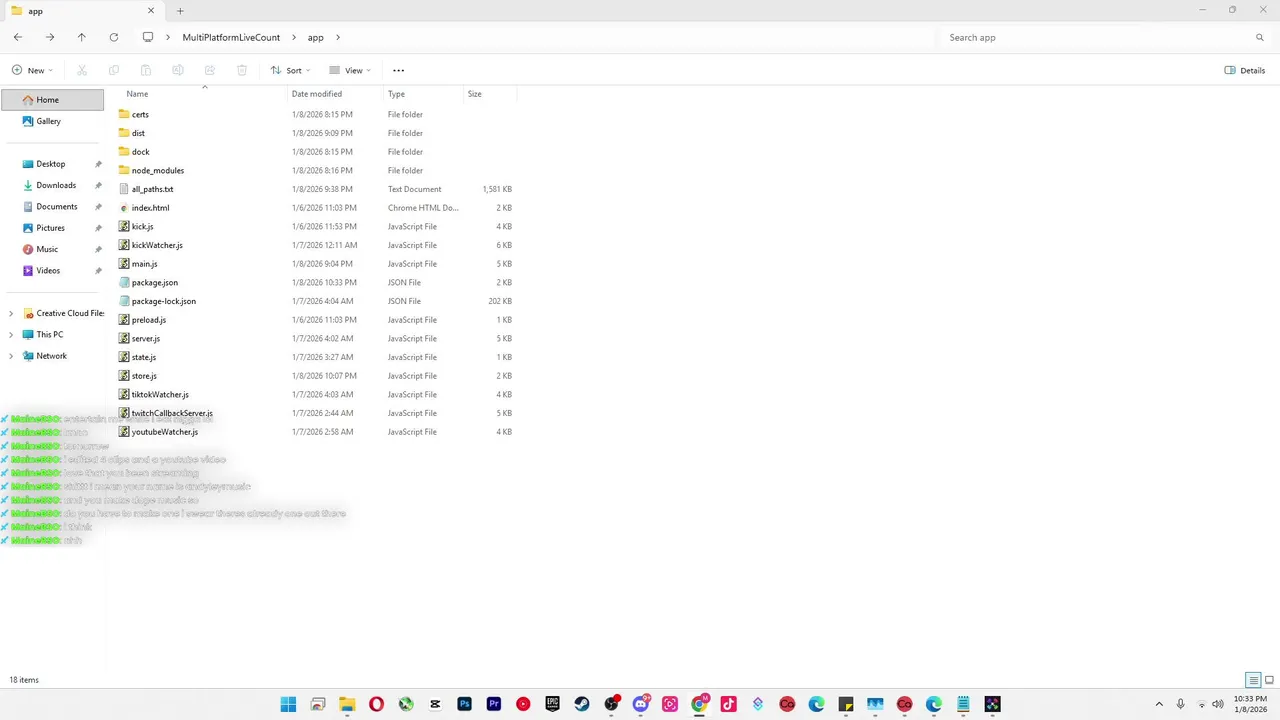Sort by Date modified column
1280x720 pixels.
(335, 94)
